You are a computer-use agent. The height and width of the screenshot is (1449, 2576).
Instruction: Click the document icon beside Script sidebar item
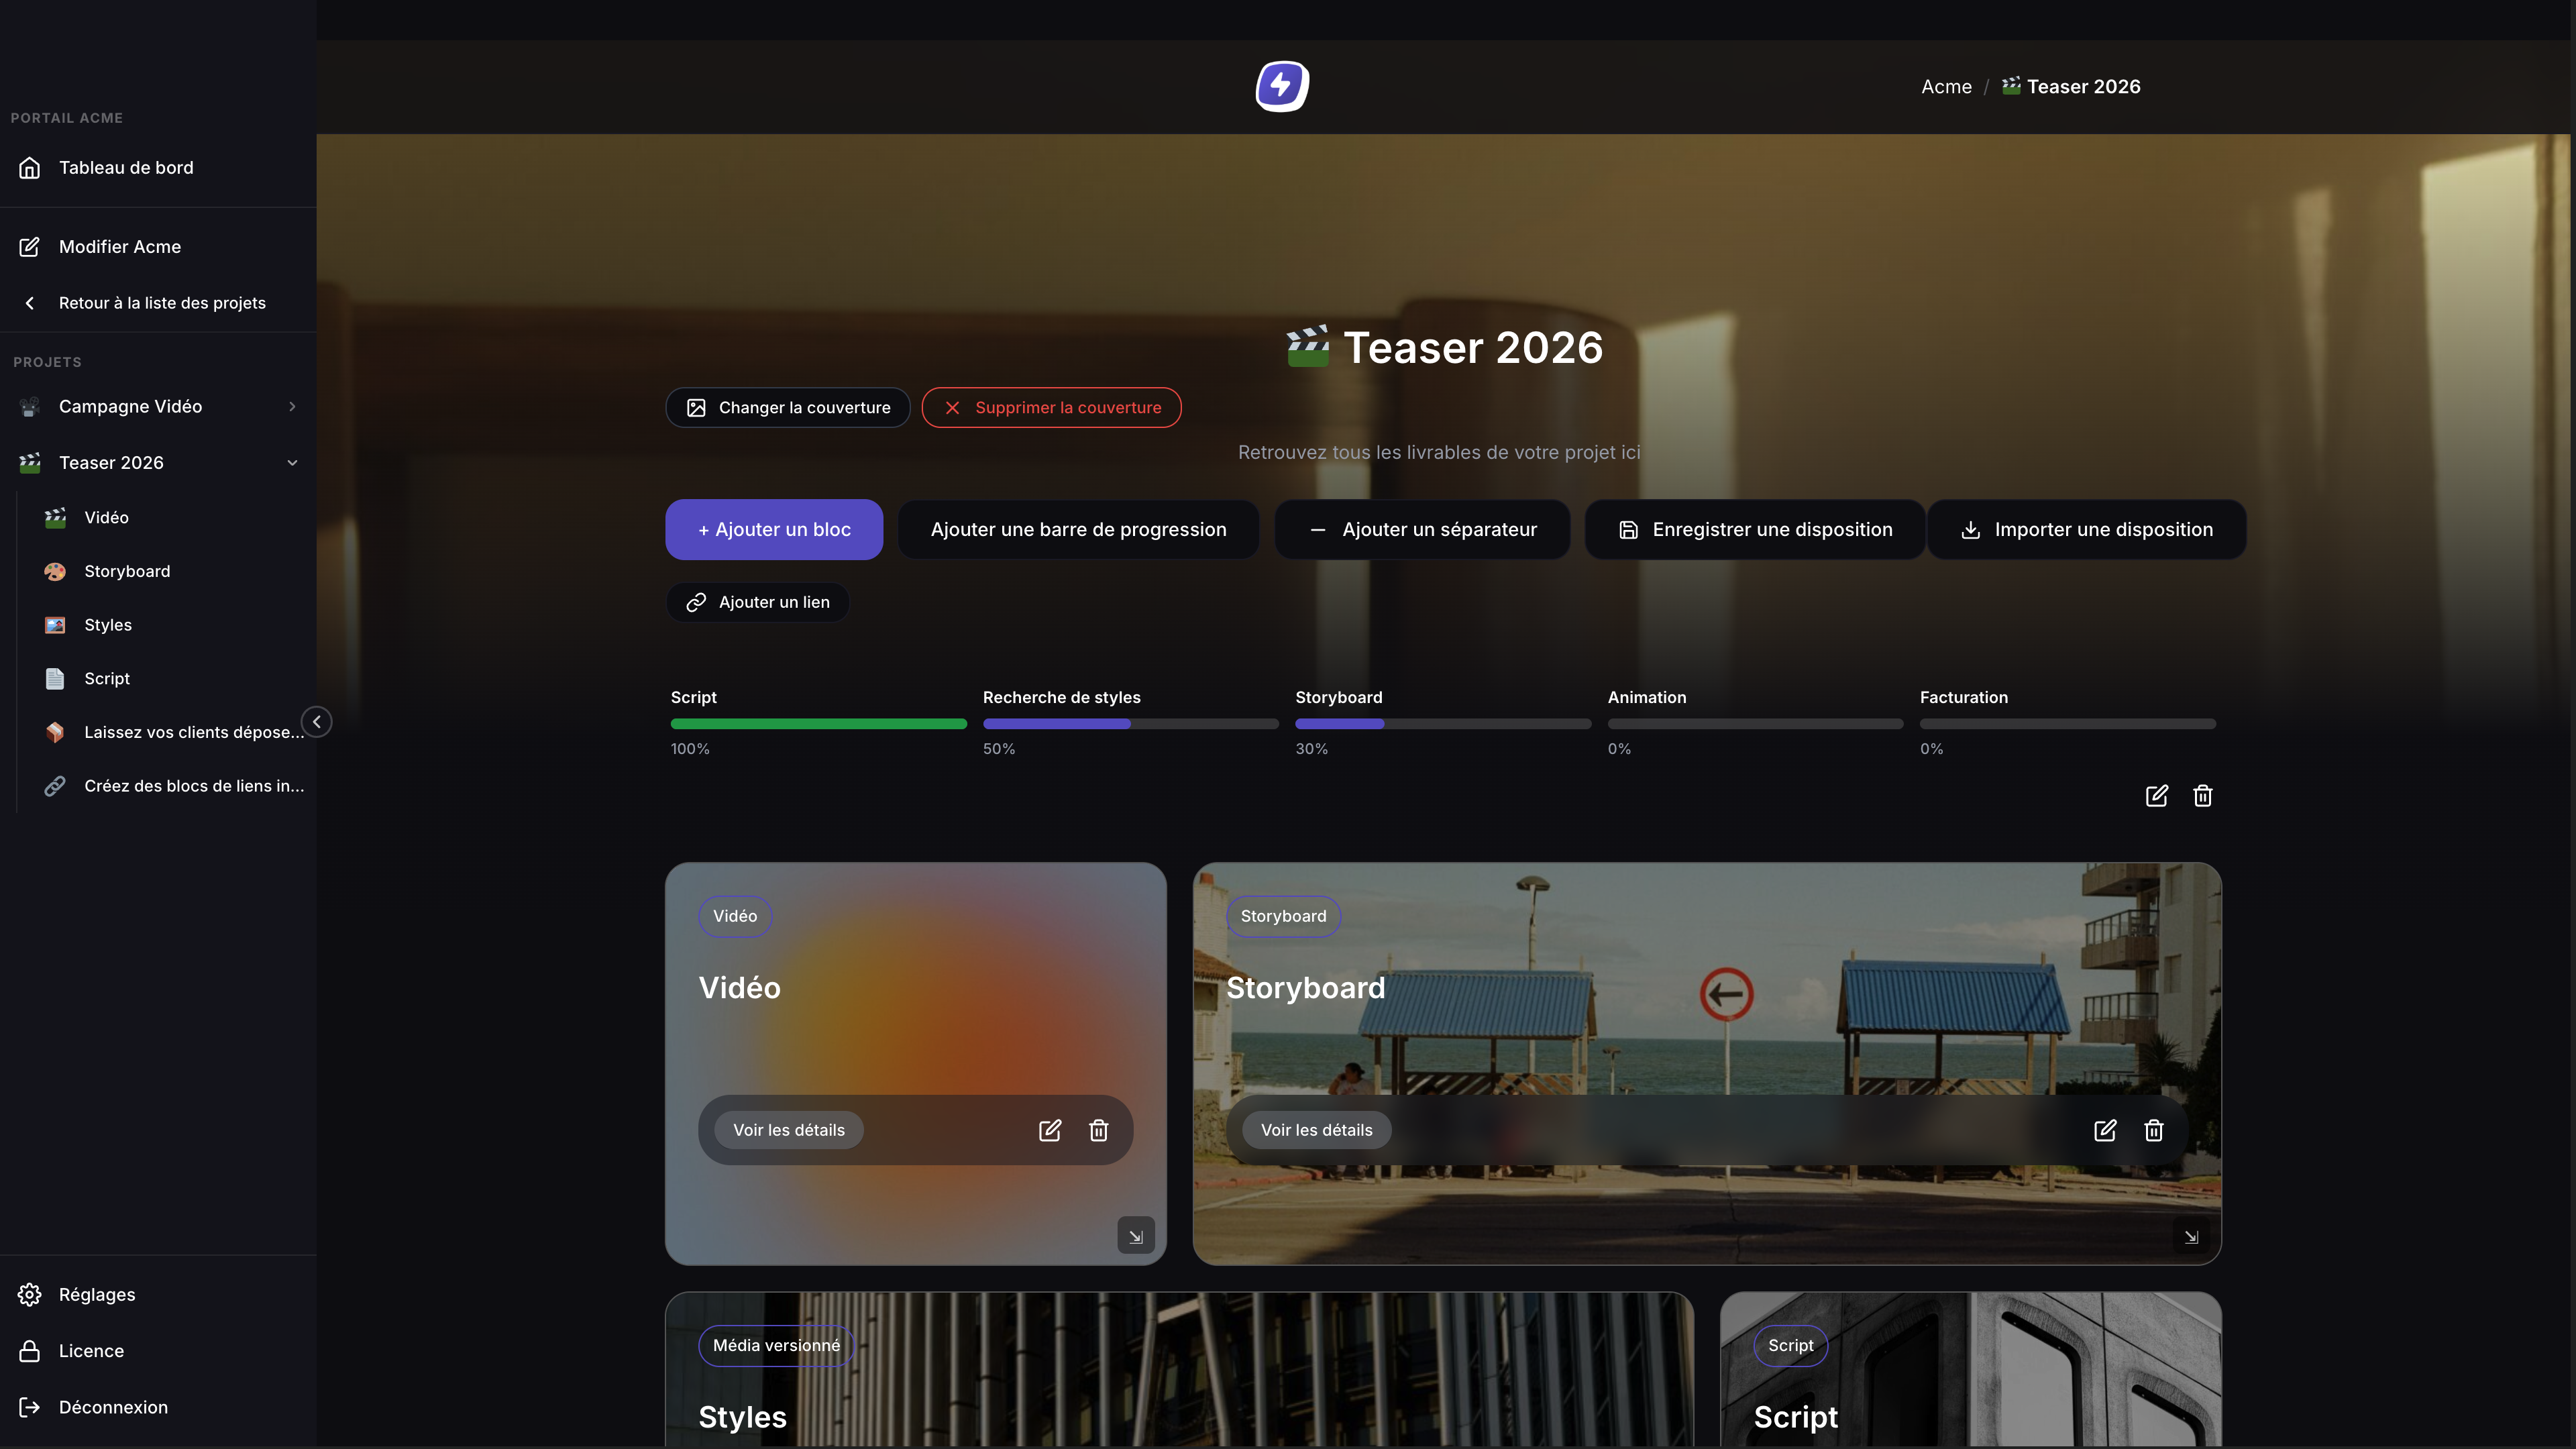(x=55, y=679)
